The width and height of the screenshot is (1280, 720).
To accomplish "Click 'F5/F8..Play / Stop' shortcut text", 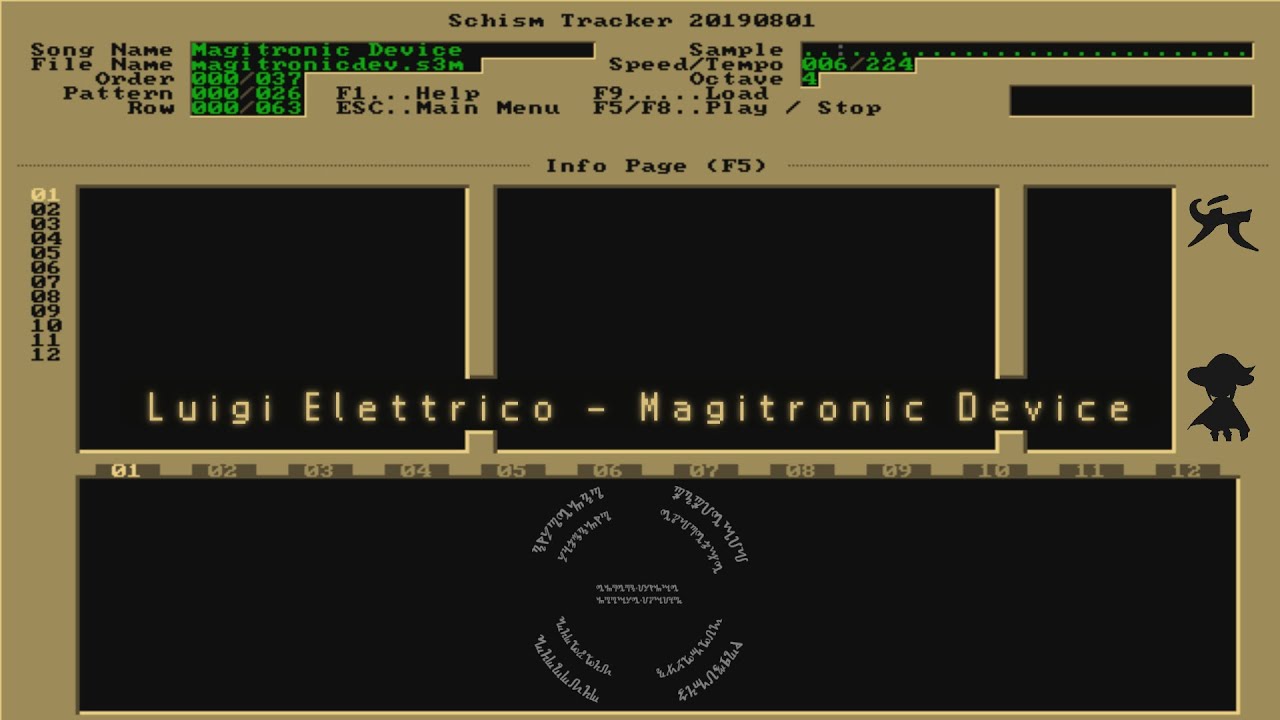I will (x=737, y=108).
